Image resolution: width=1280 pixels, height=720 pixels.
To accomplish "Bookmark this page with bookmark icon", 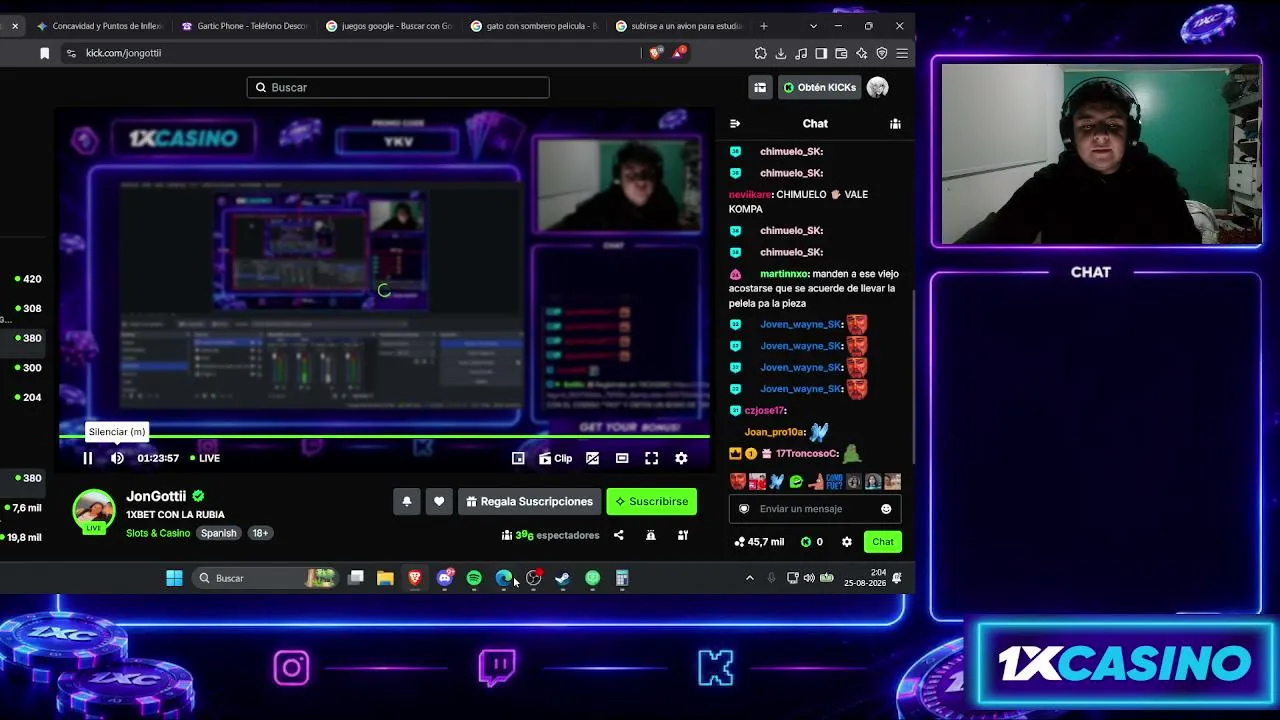I will tap(44, 53).
